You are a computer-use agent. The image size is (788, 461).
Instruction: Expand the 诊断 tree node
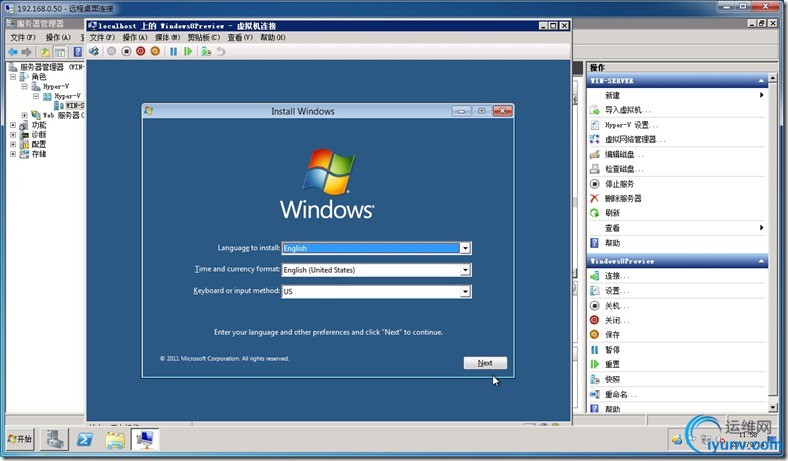[x=13, y=135]
